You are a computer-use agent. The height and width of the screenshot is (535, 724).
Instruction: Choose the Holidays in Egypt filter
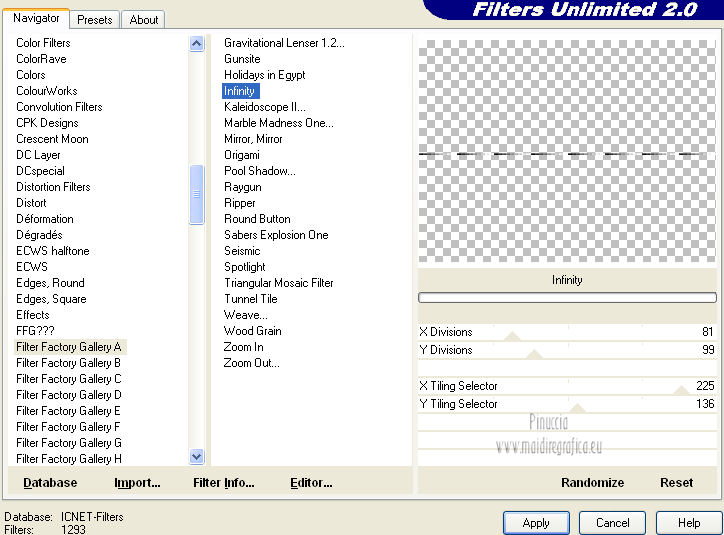point(265,75)
